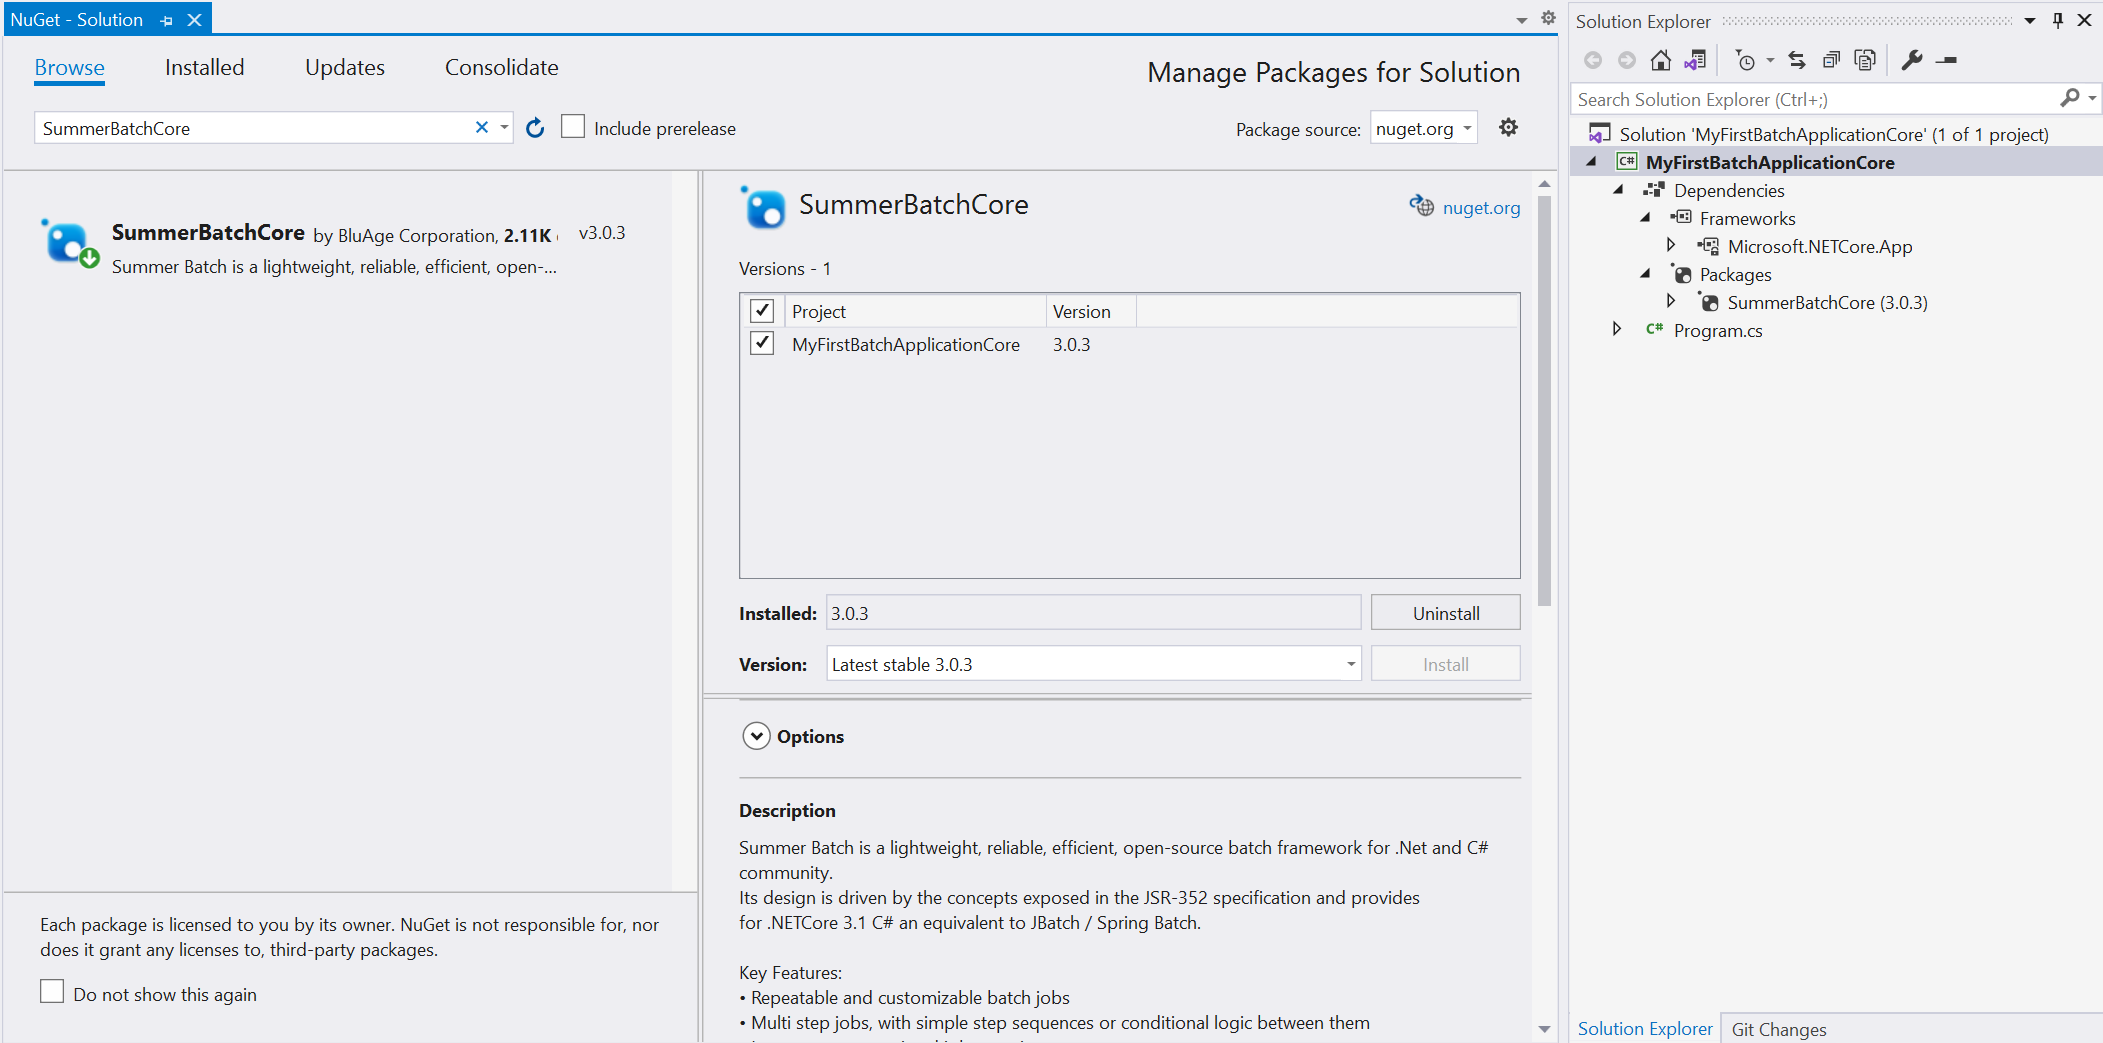Switch to the Browse tab
The height and width of the screenshot is (1043, 2103).
[69, 68]
